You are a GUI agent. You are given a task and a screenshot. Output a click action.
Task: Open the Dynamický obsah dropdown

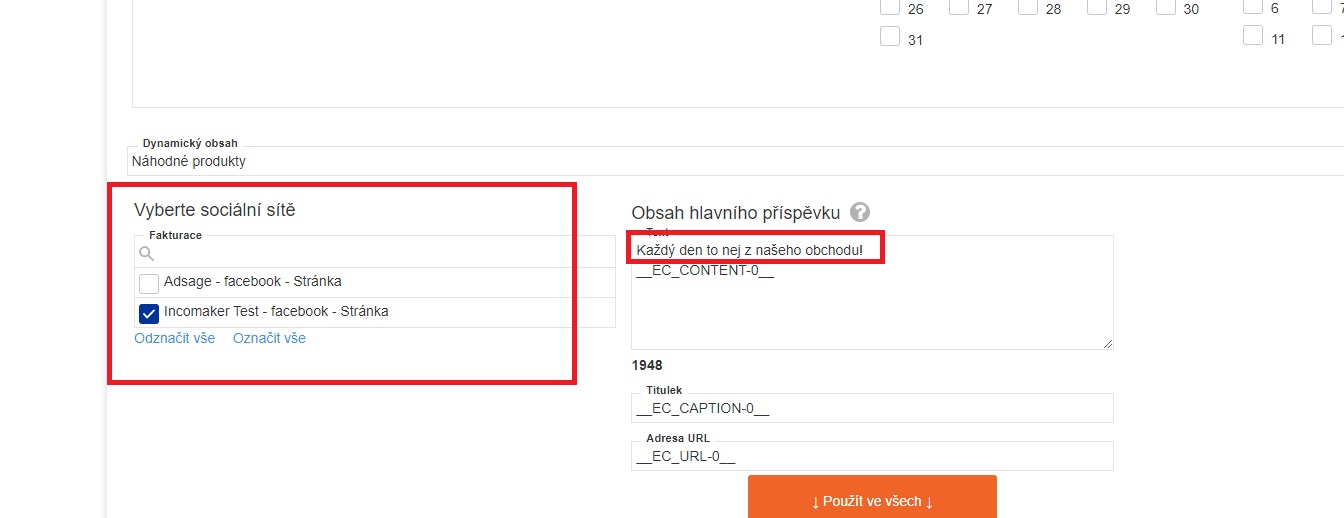(x=736, y=161)
